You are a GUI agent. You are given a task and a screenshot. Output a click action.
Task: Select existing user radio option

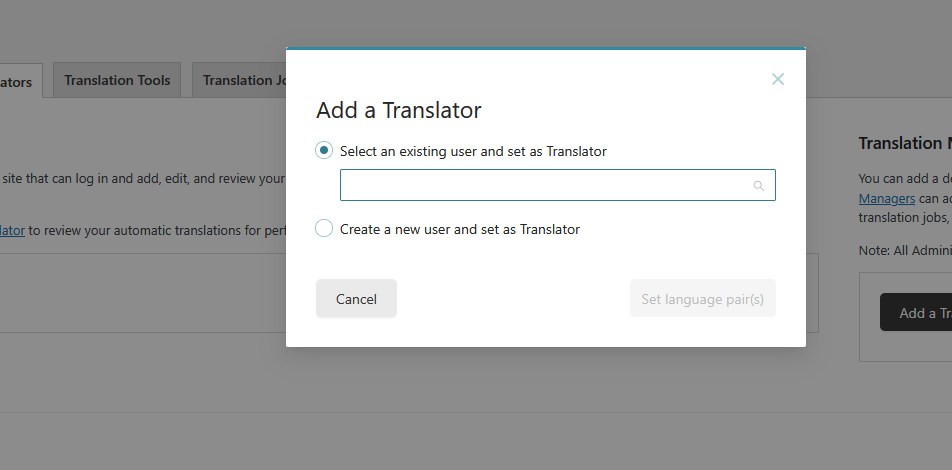click(x=324, y=151)
